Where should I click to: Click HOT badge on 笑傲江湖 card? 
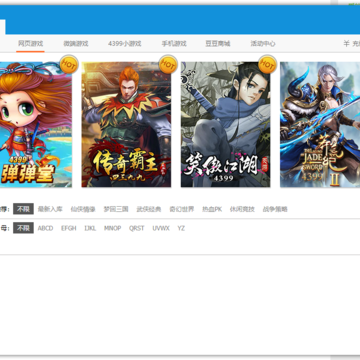pos(267,64)
